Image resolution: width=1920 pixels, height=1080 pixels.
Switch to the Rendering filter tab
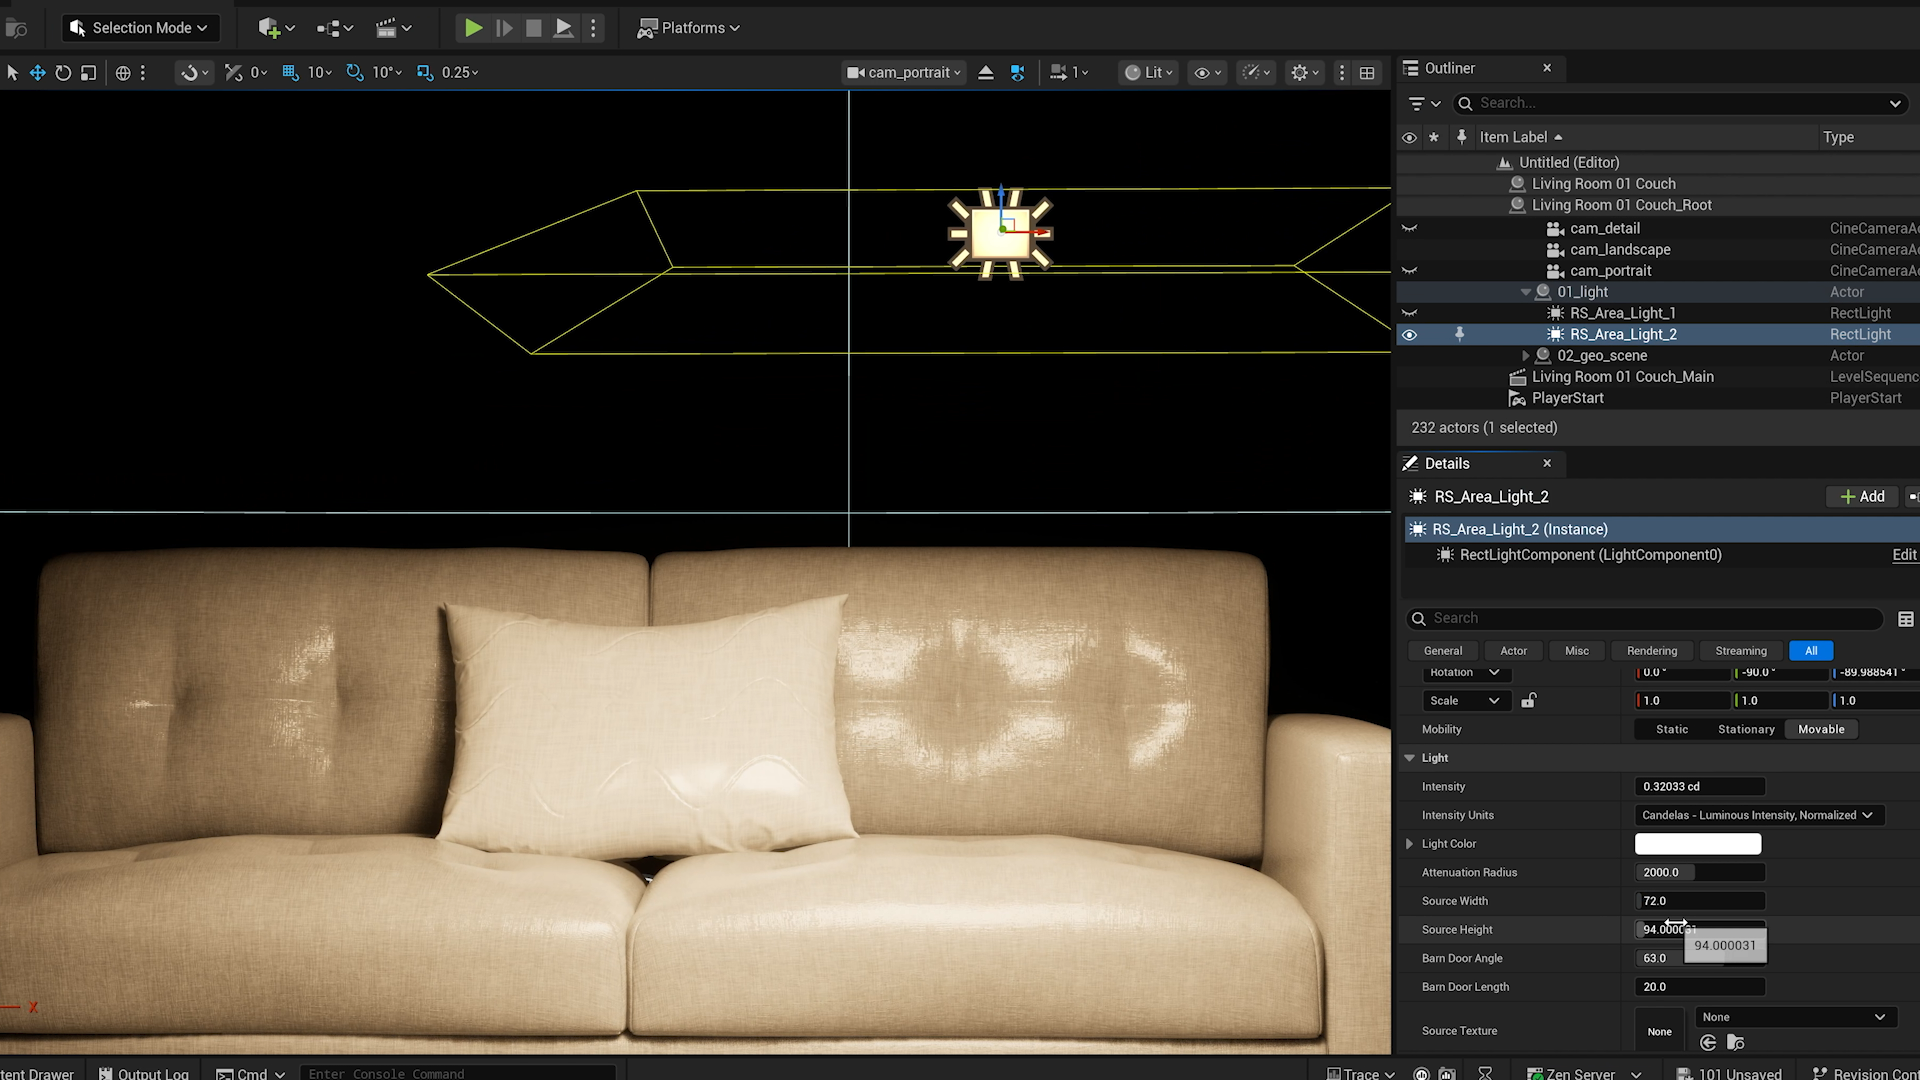pyautogui.click(x=1651, y=650)
